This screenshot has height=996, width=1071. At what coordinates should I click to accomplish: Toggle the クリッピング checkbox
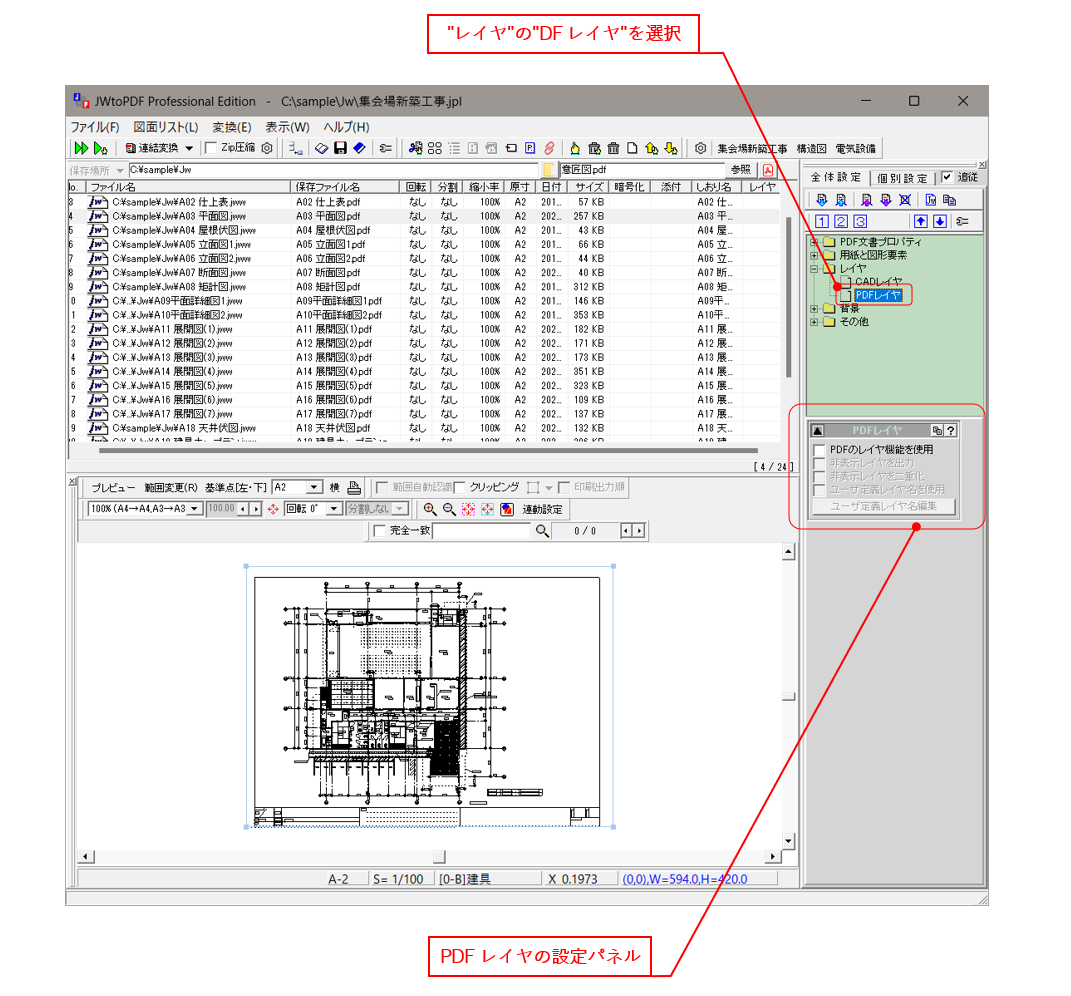(460, 488)
